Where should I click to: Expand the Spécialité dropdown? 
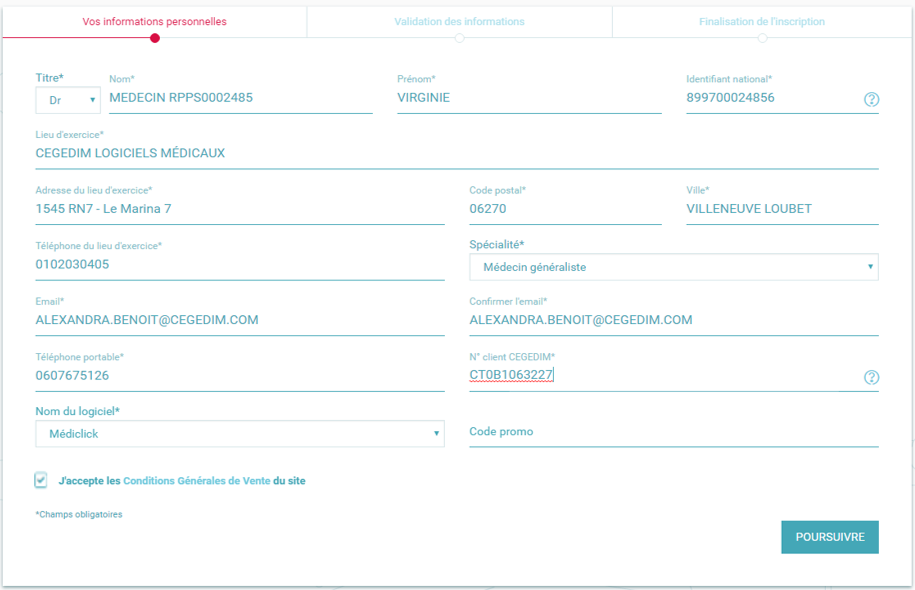click(673, 267)
